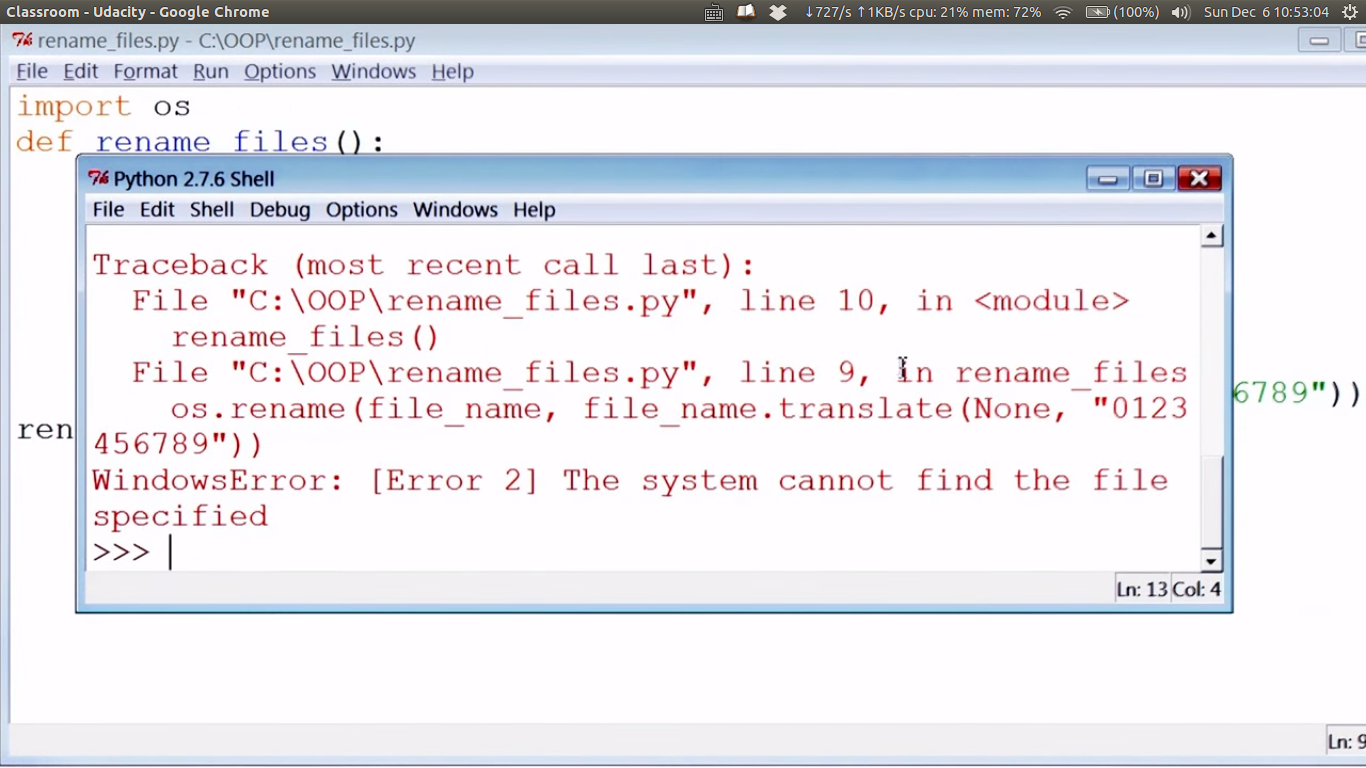The width and height of the screenshot is (1366, 768).
Task: Open Edit menu in rename_files.py editor
Action: (81, 72)
